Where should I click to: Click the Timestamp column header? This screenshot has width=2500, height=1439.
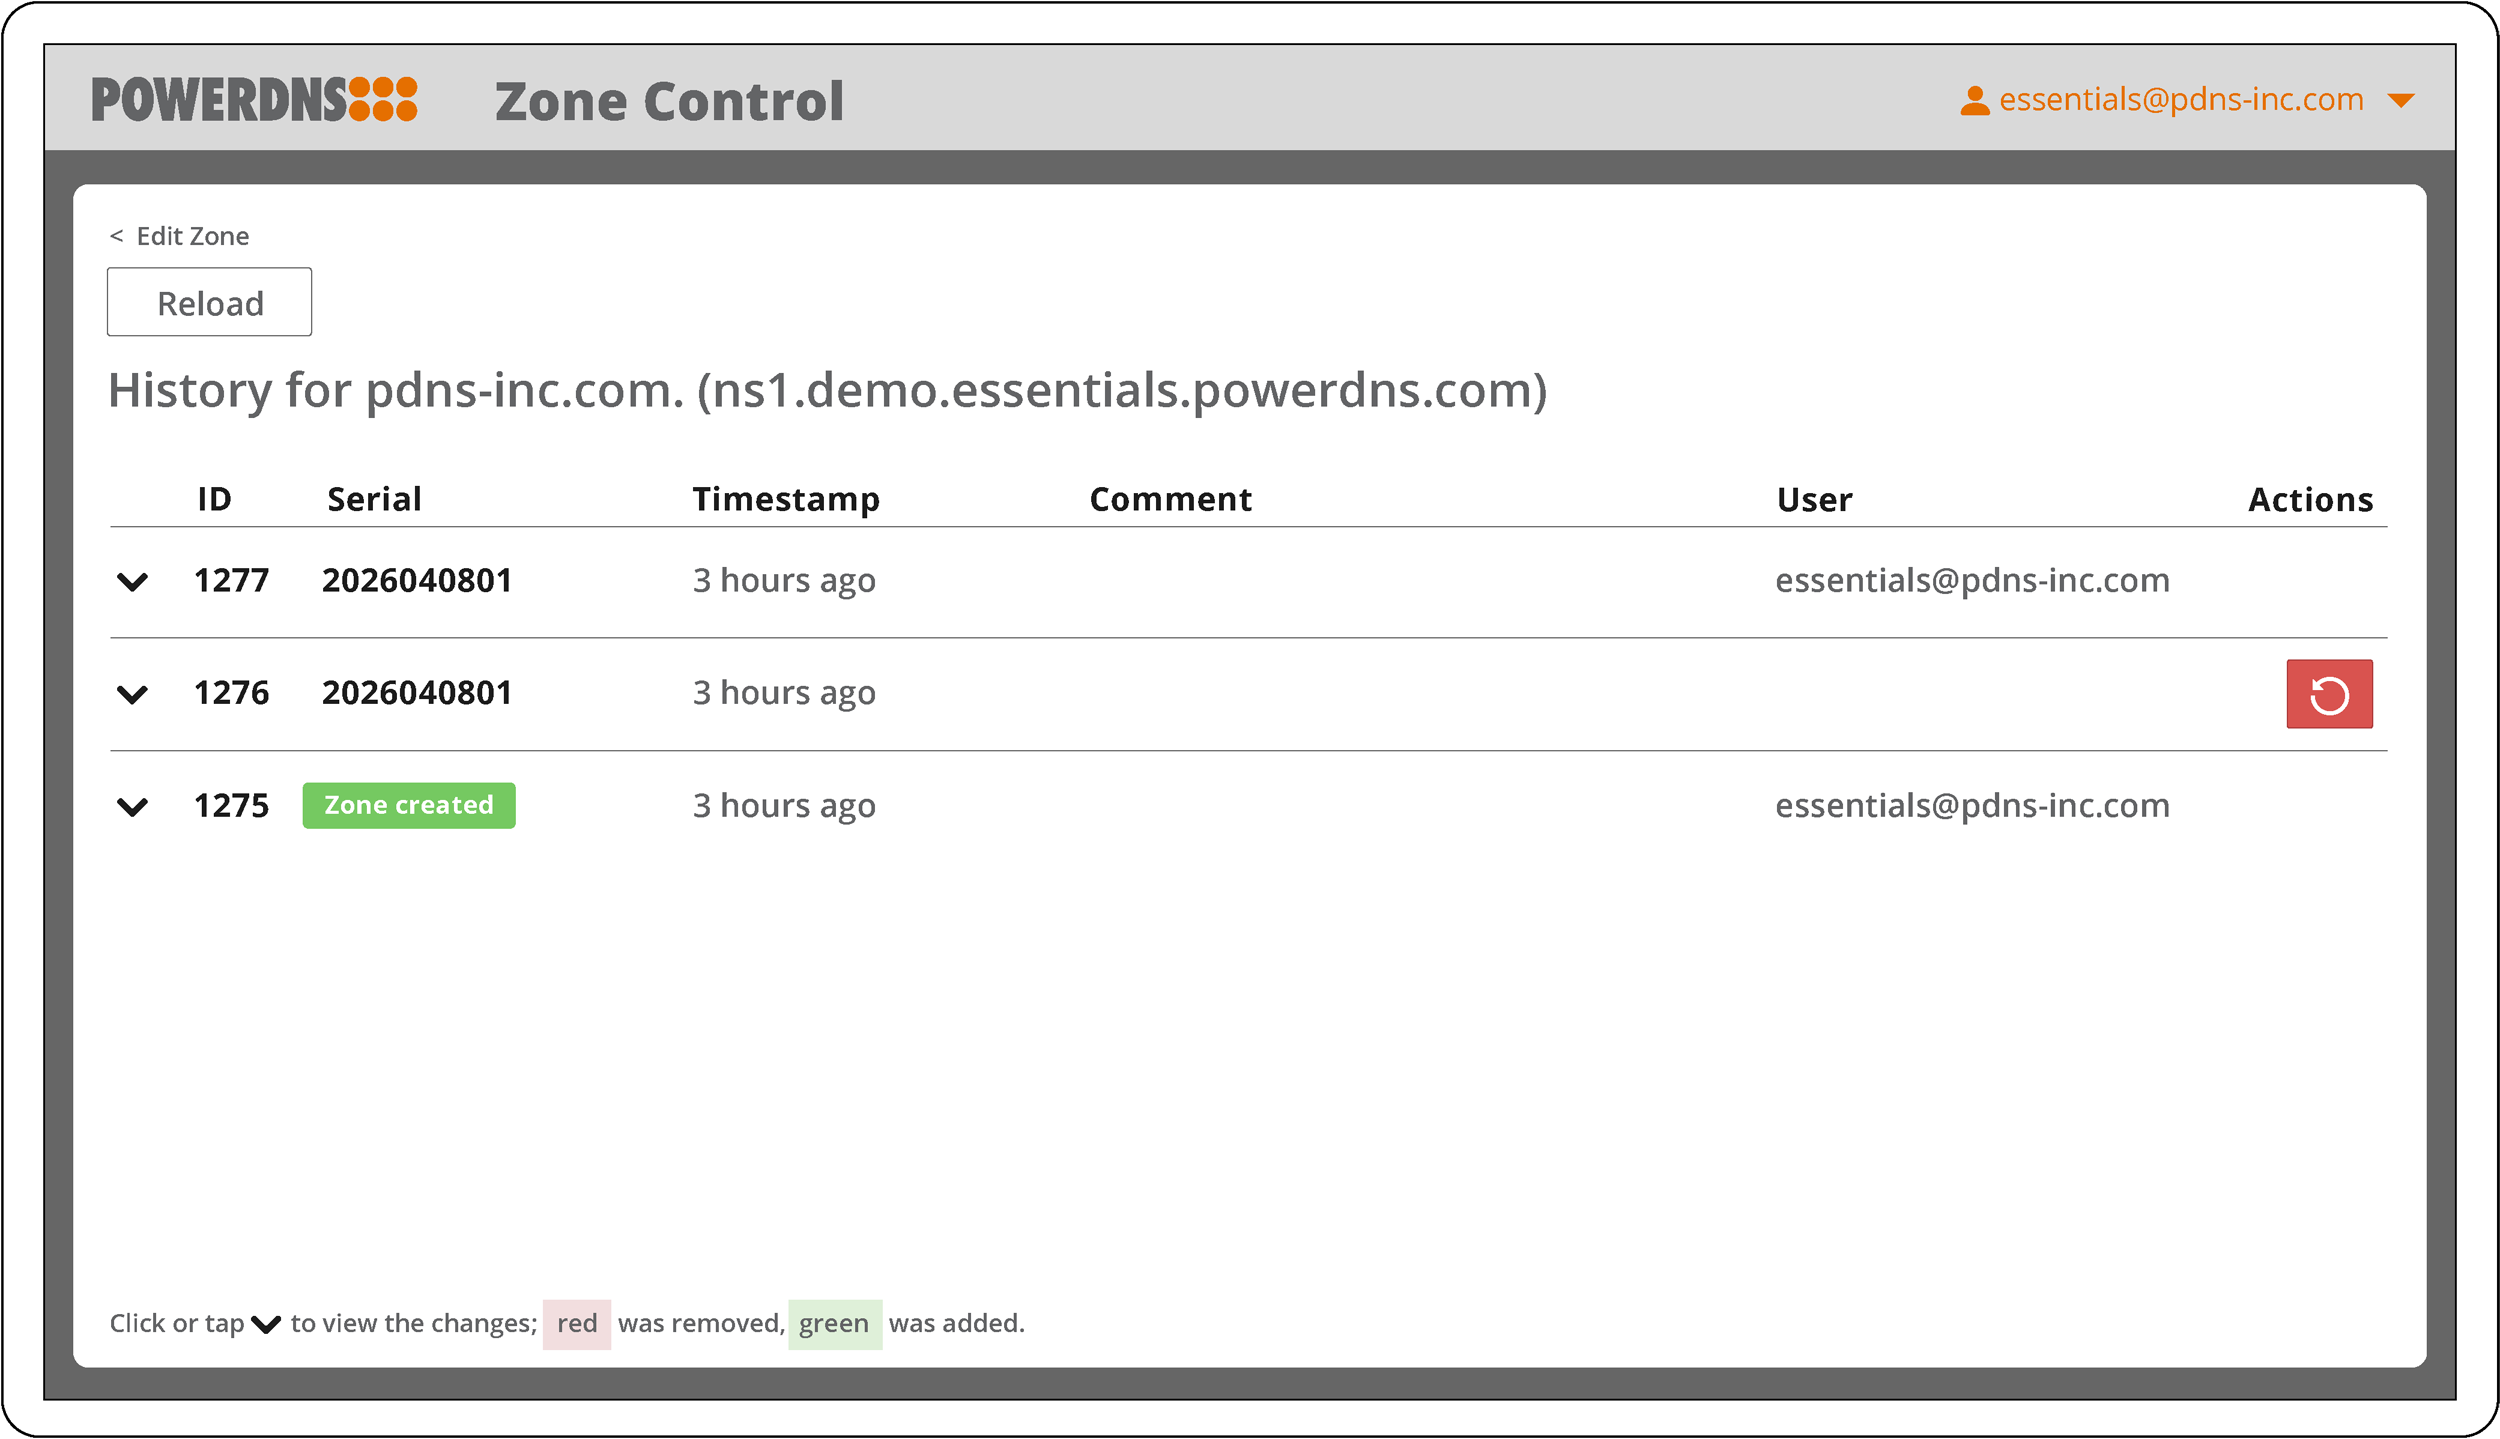[786, 499]
